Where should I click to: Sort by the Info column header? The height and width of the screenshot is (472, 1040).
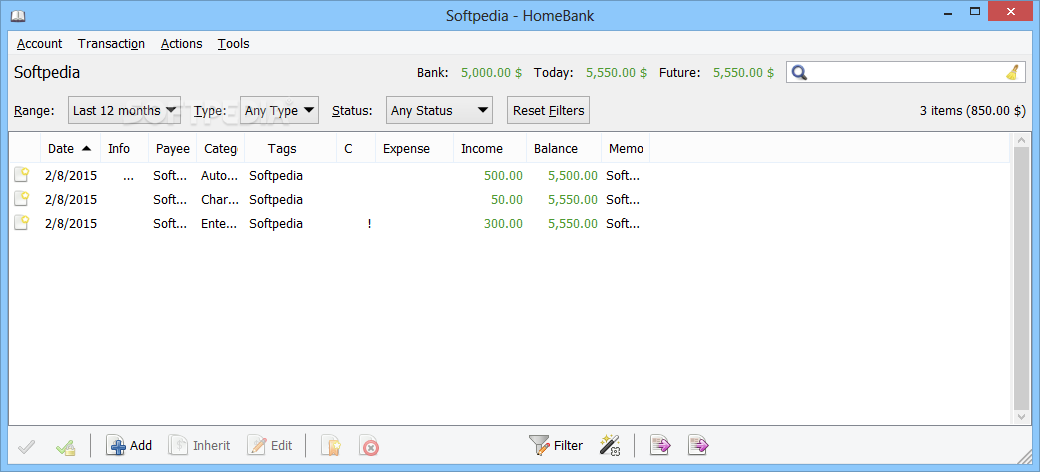point(124,148)
